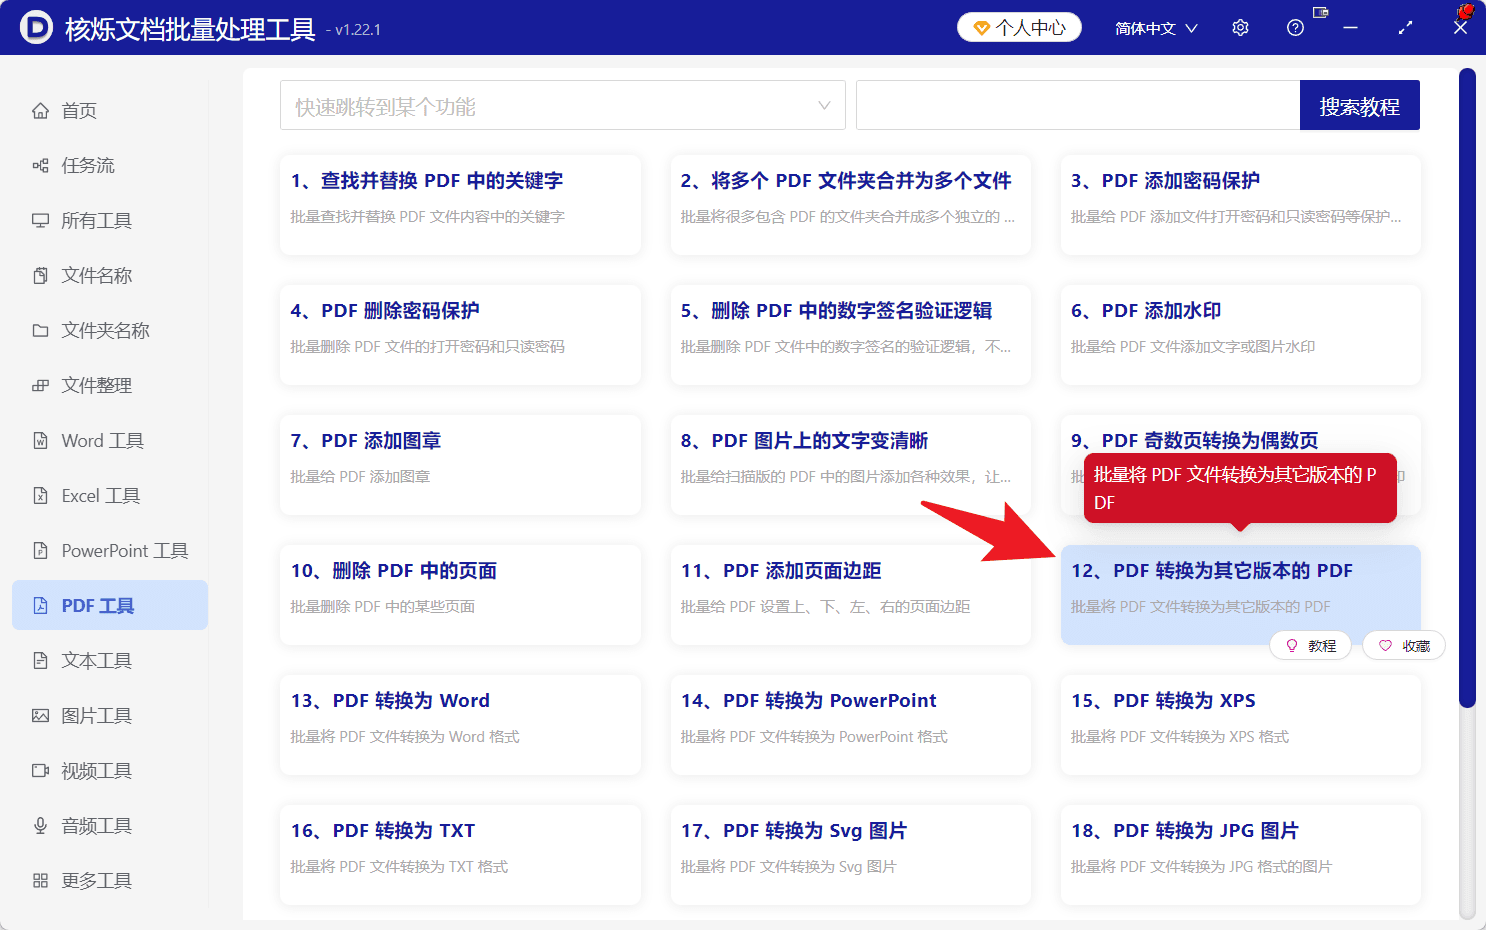The image size is (1486, 930).
Task: Click the icon beside 文件整理
Action: coord(40,386)
